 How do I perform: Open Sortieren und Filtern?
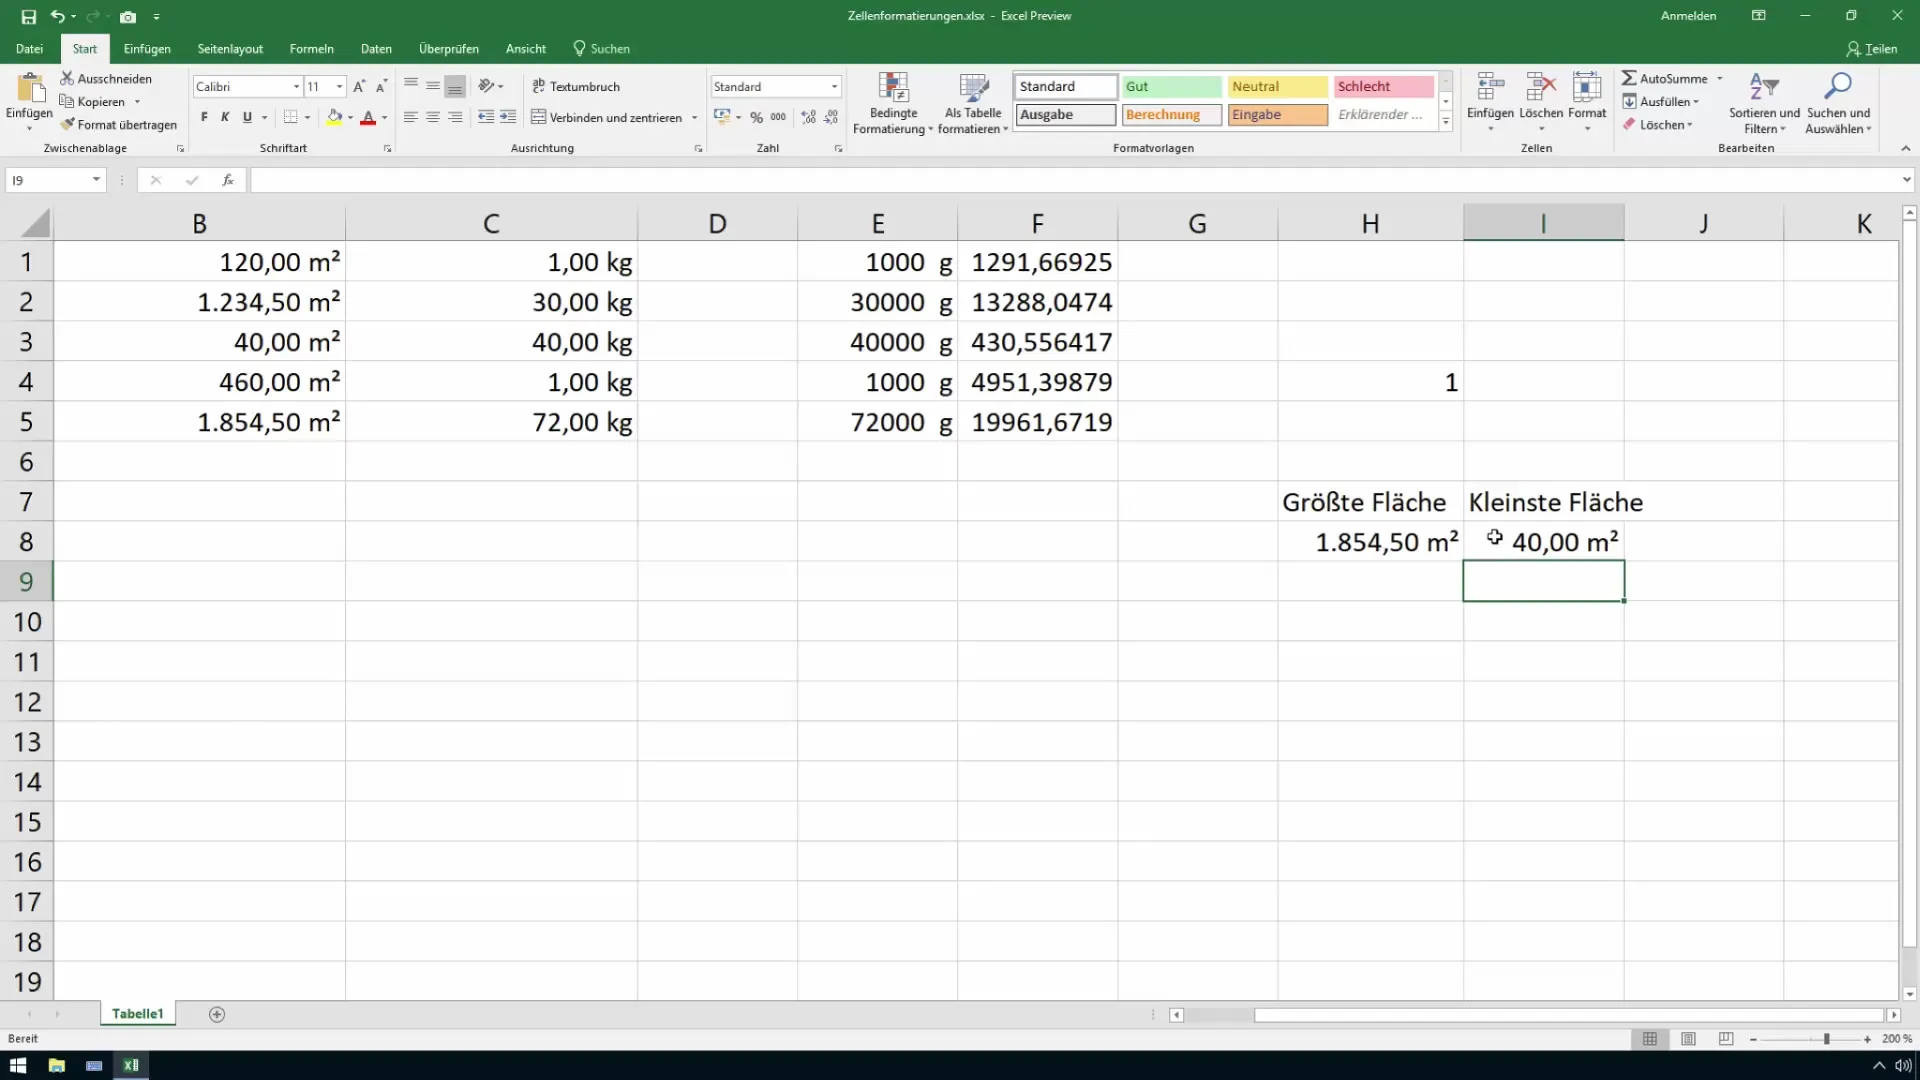(x=1764, y=104)
